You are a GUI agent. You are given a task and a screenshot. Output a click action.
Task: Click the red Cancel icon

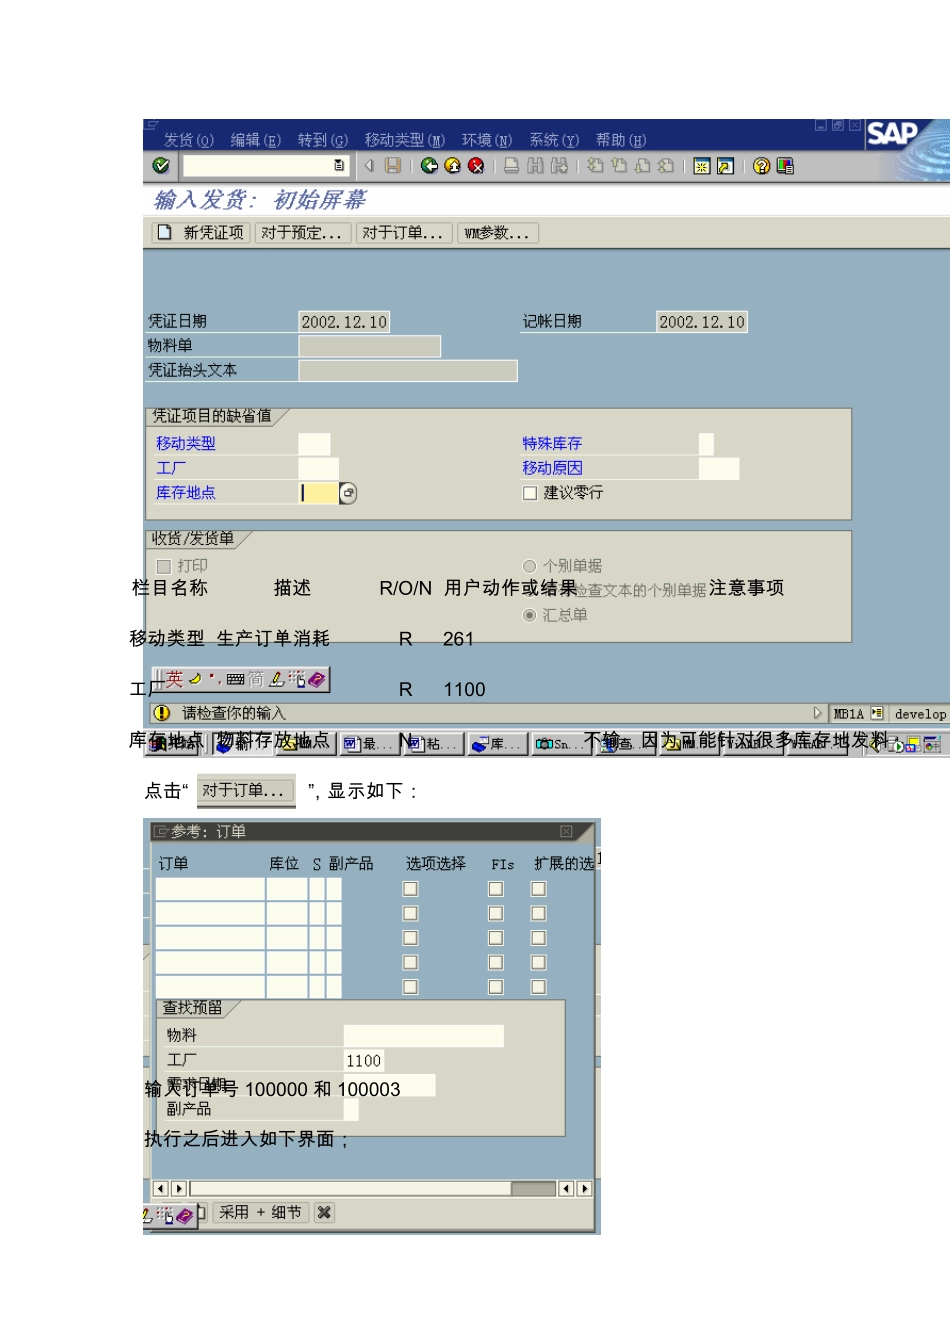[x=476, y=166]
